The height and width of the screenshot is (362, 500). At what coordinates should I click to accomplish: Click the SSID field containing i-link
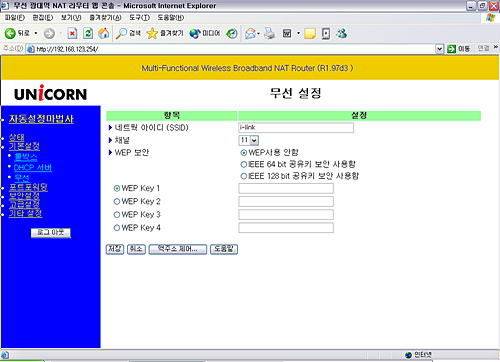(296, 128)
